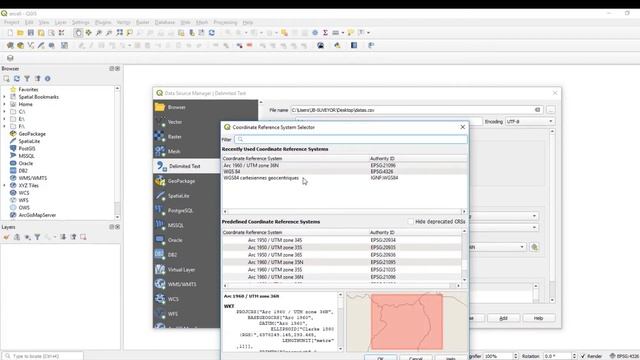
Task: Expand the Home tree item in Browser
Action: point(4,104)
